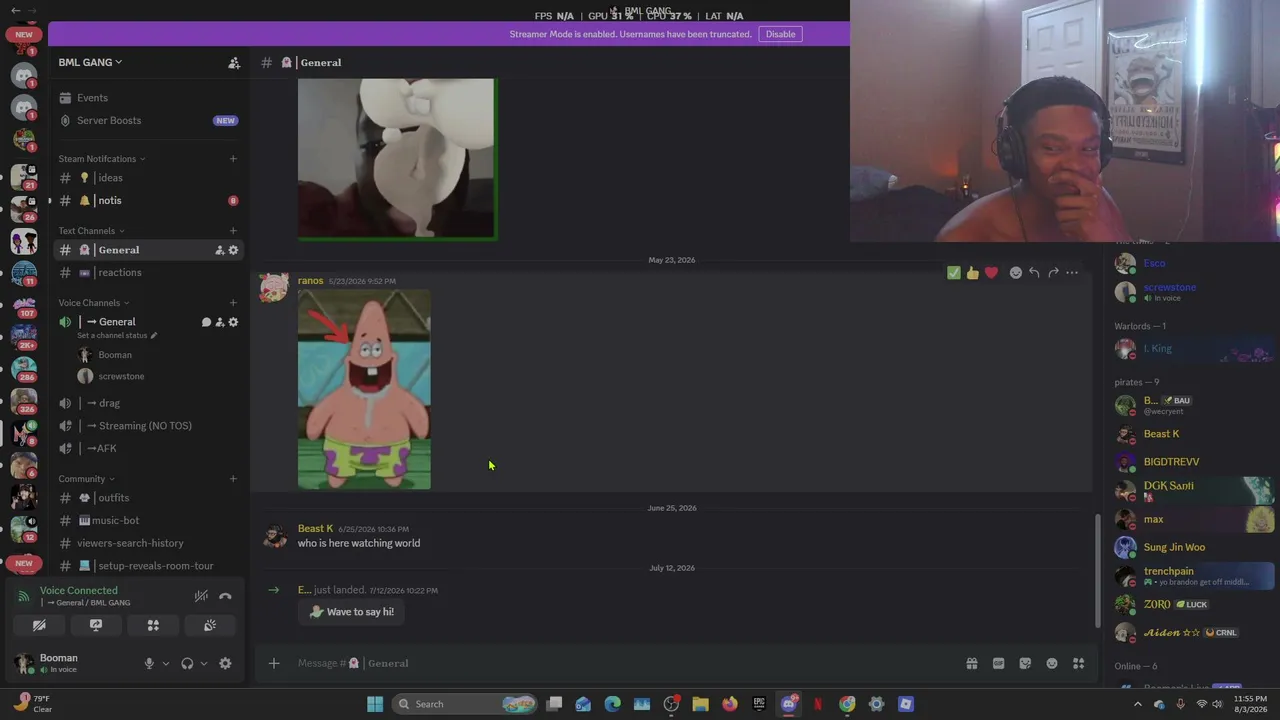Open the GIF picker
This screenshot has height=720, width=1280.
click(x=998, y=663)
